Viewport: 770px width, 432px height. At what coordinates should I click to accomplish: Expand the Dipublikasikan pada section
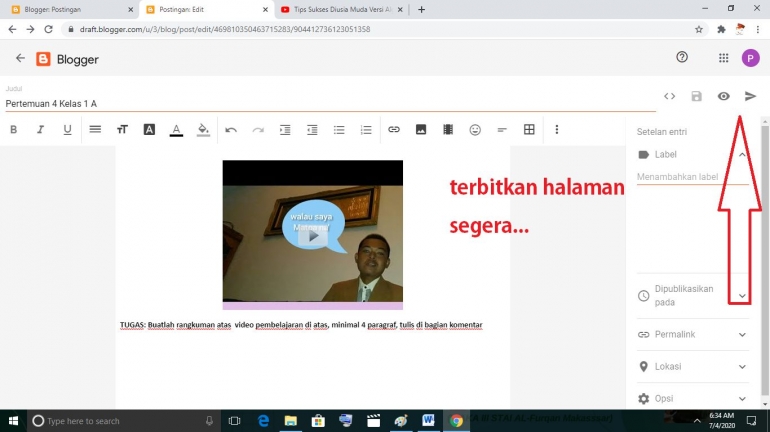point(742,296)
